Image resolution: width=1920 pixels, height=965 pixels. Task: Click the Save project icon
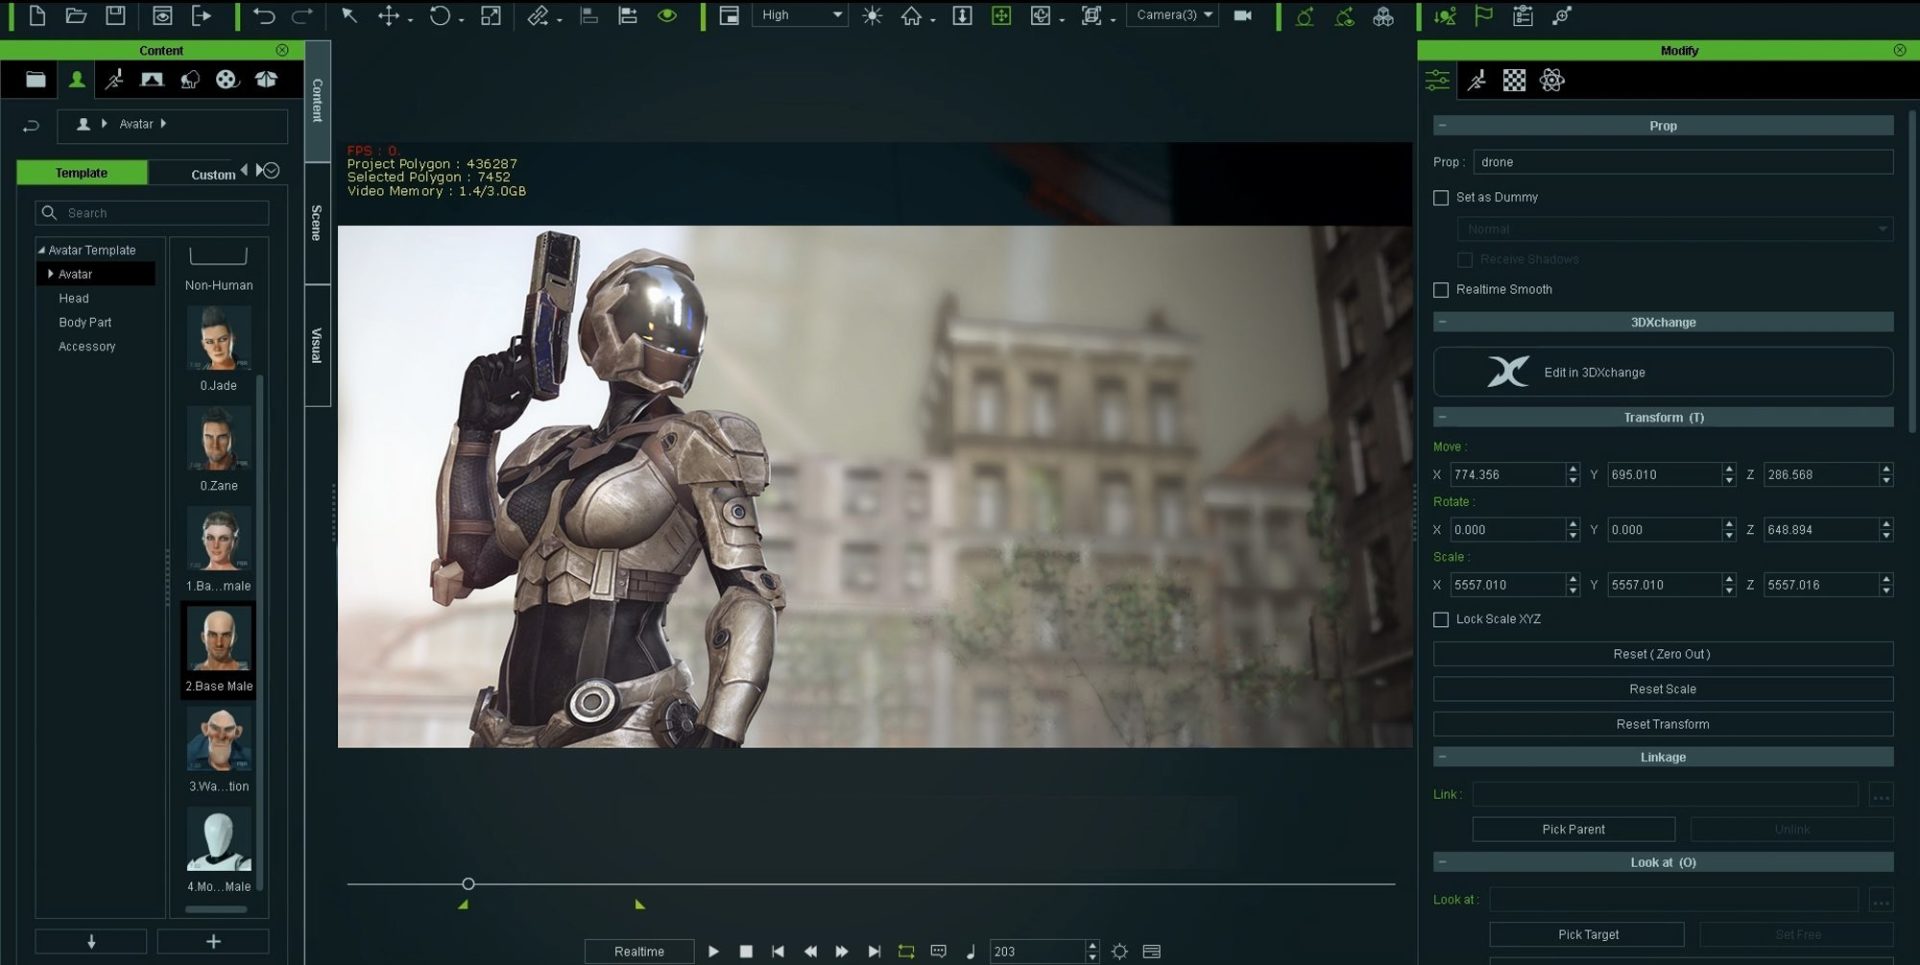coord(116,16)
